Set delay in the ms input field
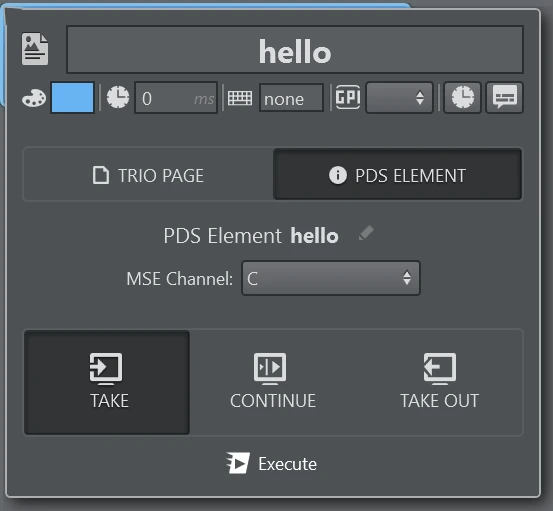553x511 pixels. (x=176, y=98)
